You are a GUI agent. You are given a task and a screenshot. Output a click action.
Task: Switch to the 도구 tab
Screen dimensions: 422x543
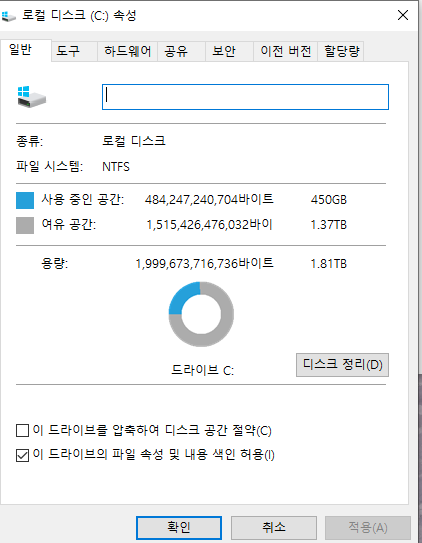pos(74,52)
